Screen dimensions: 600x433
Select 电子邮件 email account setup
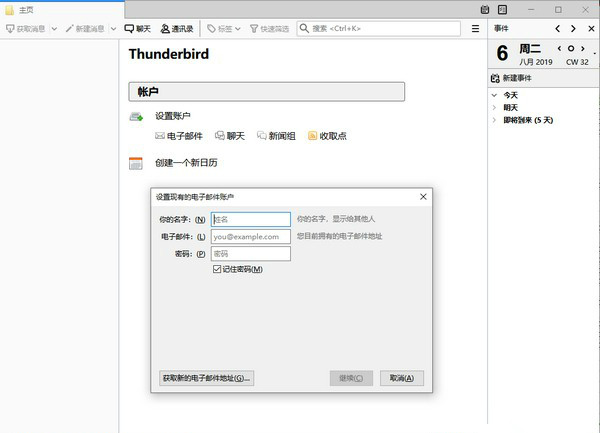(181, 136)
